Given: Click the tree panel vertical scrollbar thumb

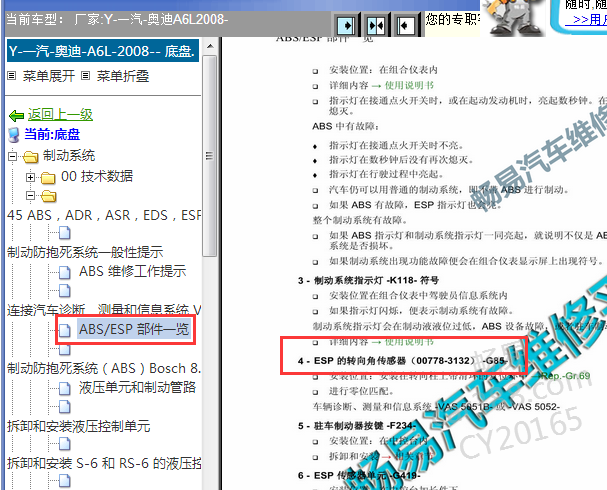Looking at the screenshot, I should [209, 156].
